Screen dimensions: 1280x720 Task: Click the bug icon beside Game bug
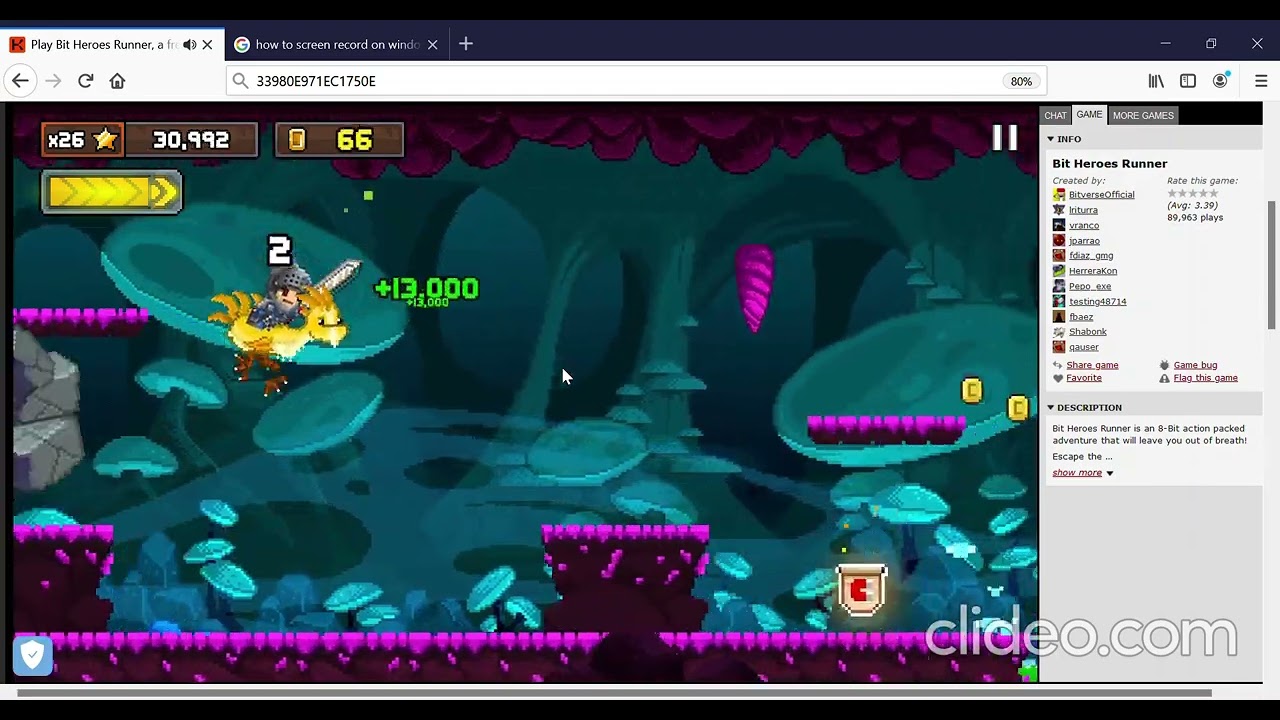[x=1164, y=365]
